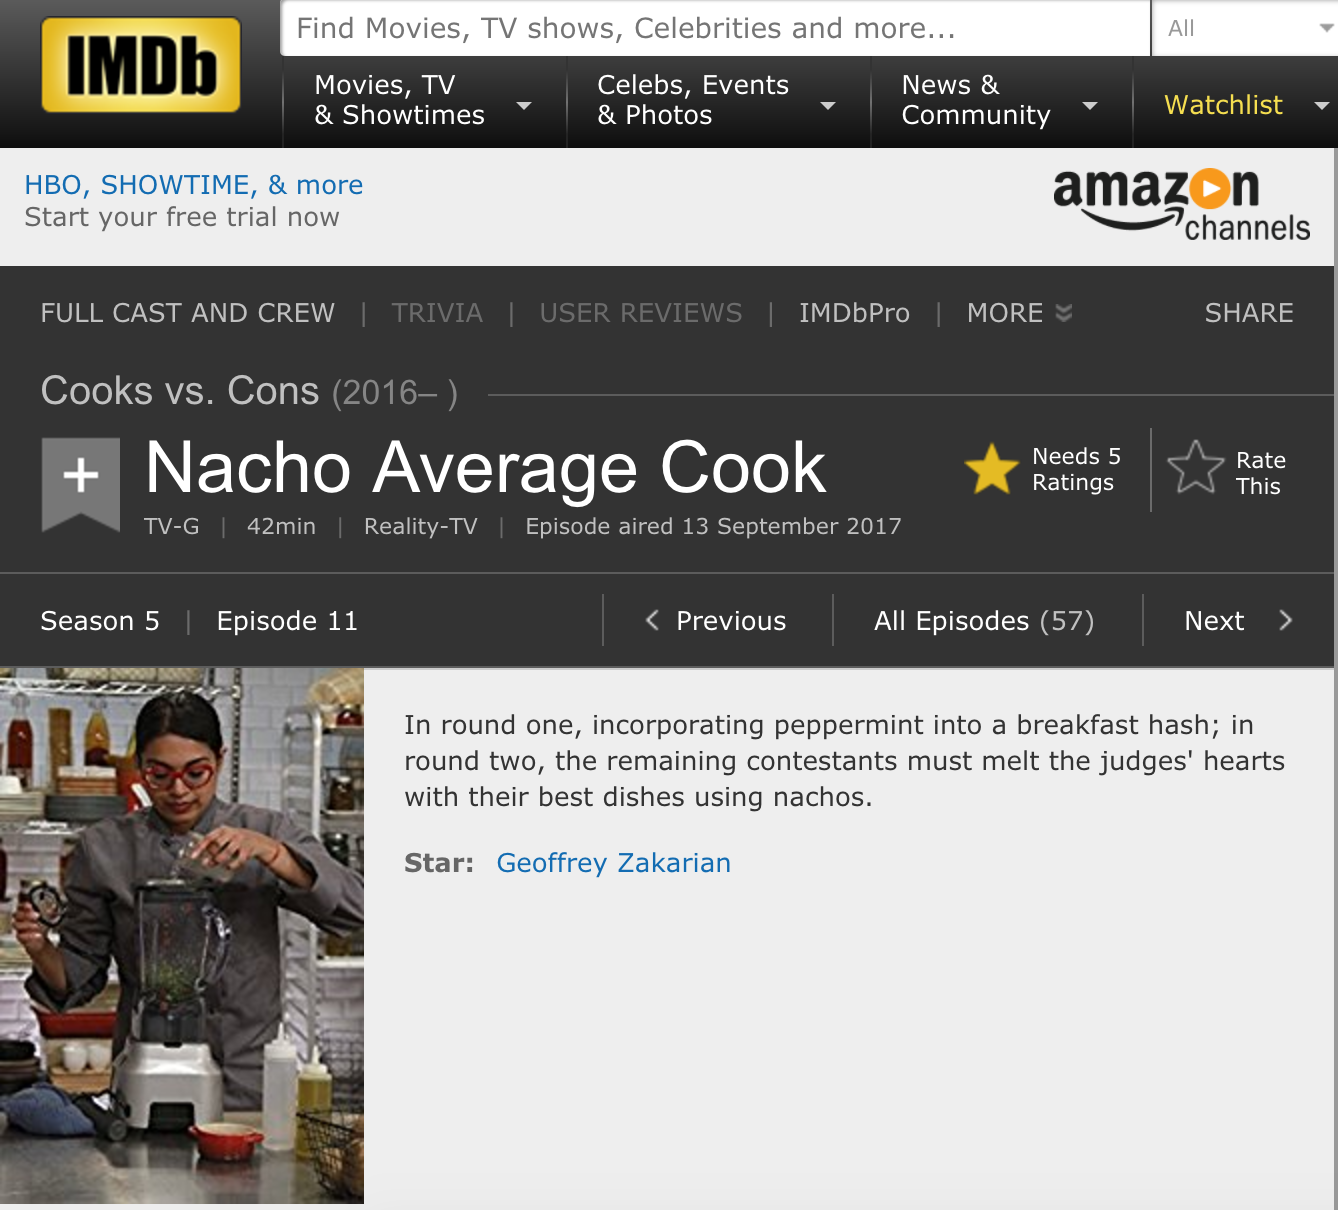Image resolution: width=1338 pixels, height=1210 pixels.
Task: Click the Geoffrey Zakarian link
Action: [x=613, y=862]
